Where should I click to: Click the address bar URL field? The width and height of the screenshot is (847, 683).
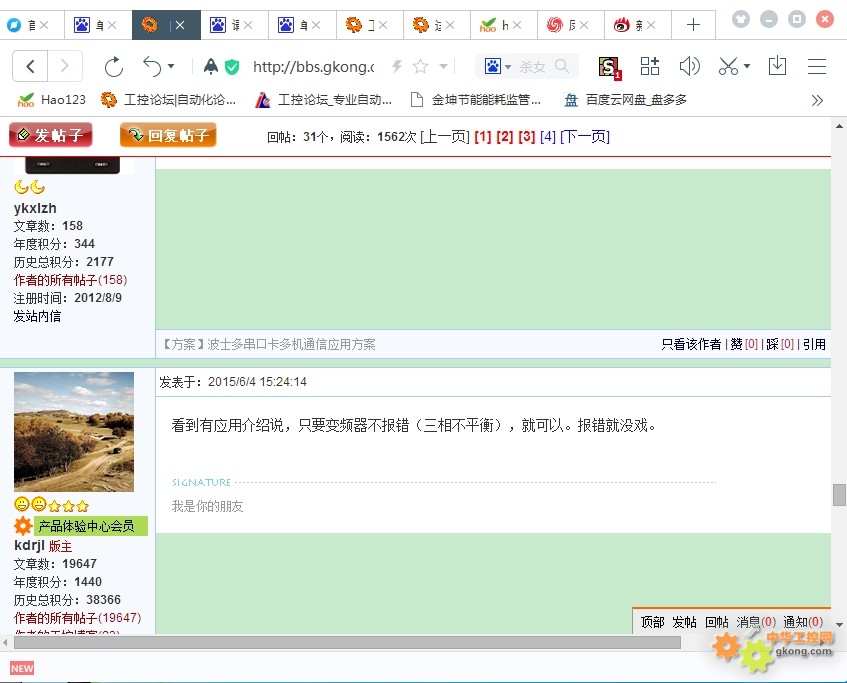click(313, 66)
